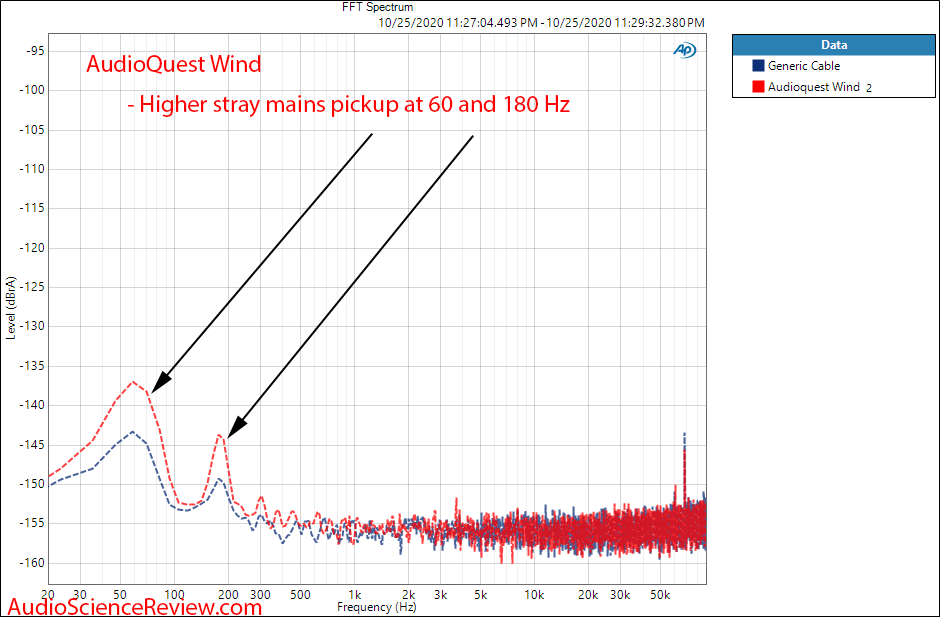The height and width of the screenshot is (617, 940).
Task: Click the -120 value on the level axis
Action: 32,248
